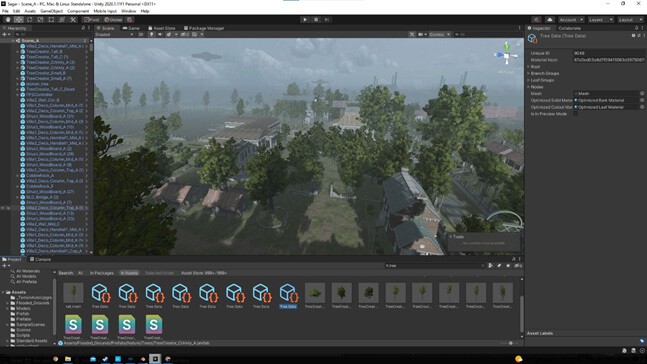Lock the Inspector panel with lock icon
This screenshot has height=364, width=647.
click(x=636, y=28)
